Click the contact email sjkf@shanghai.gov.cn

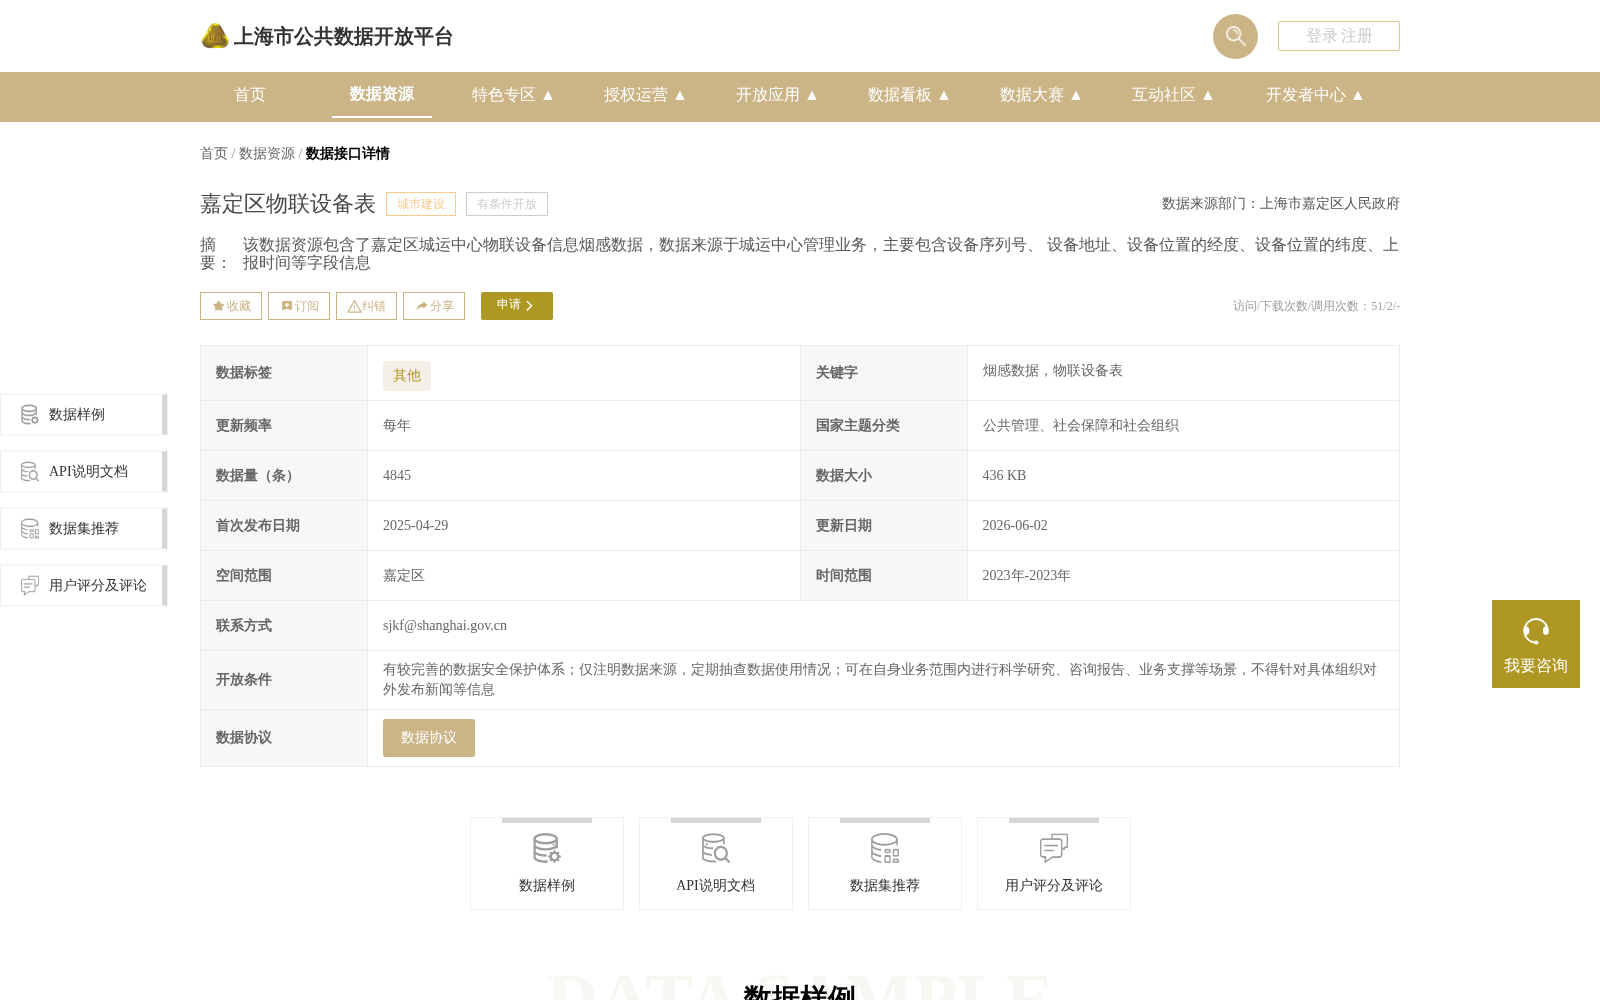[445, 626]
